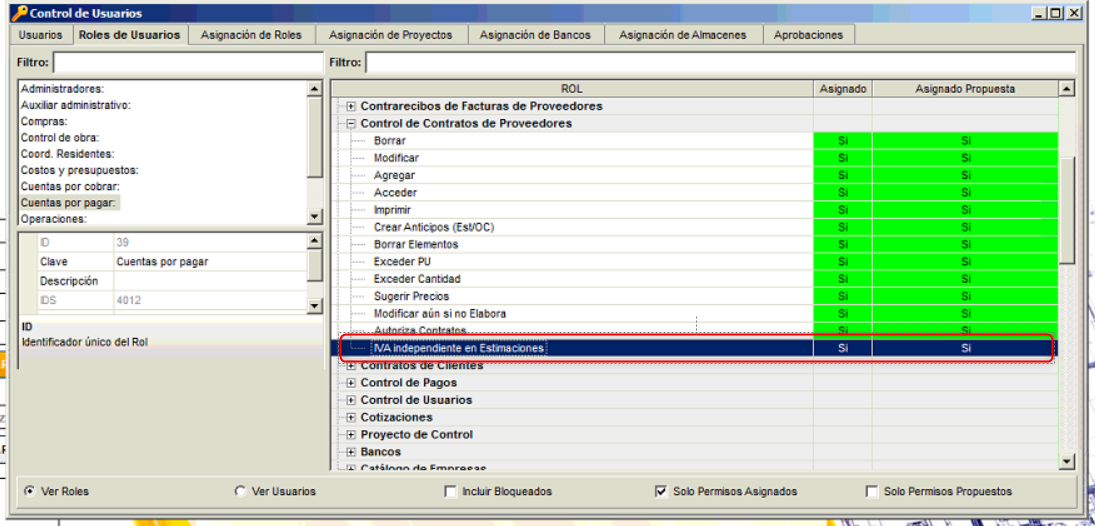Open the Asignación de Roles tab
The image size is (1095, 526).
click(x=251, y=35)
